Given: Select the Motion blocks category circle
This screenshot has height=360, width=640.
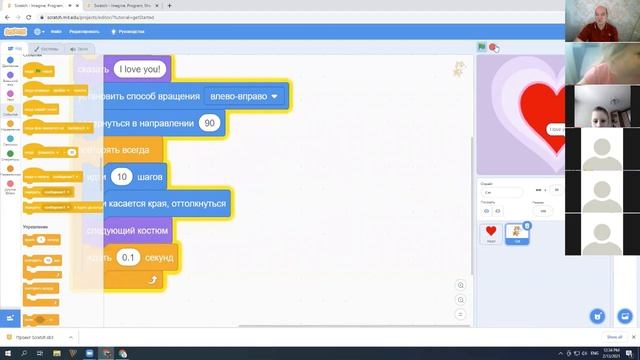Looking at the screenshot, I should (x=10, y=60).
